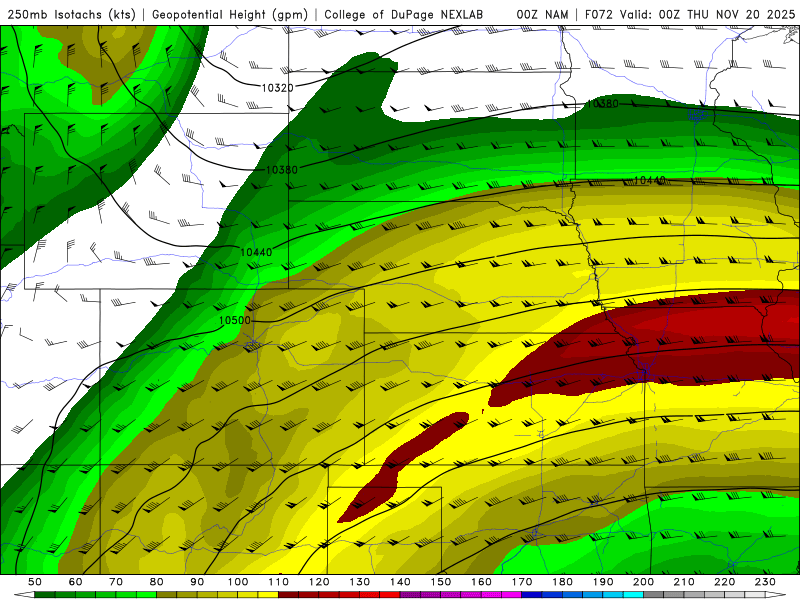This screenshot has width=800, height=600.
Task: Pick the cyan swatch just before the gray swatches
Action: coord(634,595)
